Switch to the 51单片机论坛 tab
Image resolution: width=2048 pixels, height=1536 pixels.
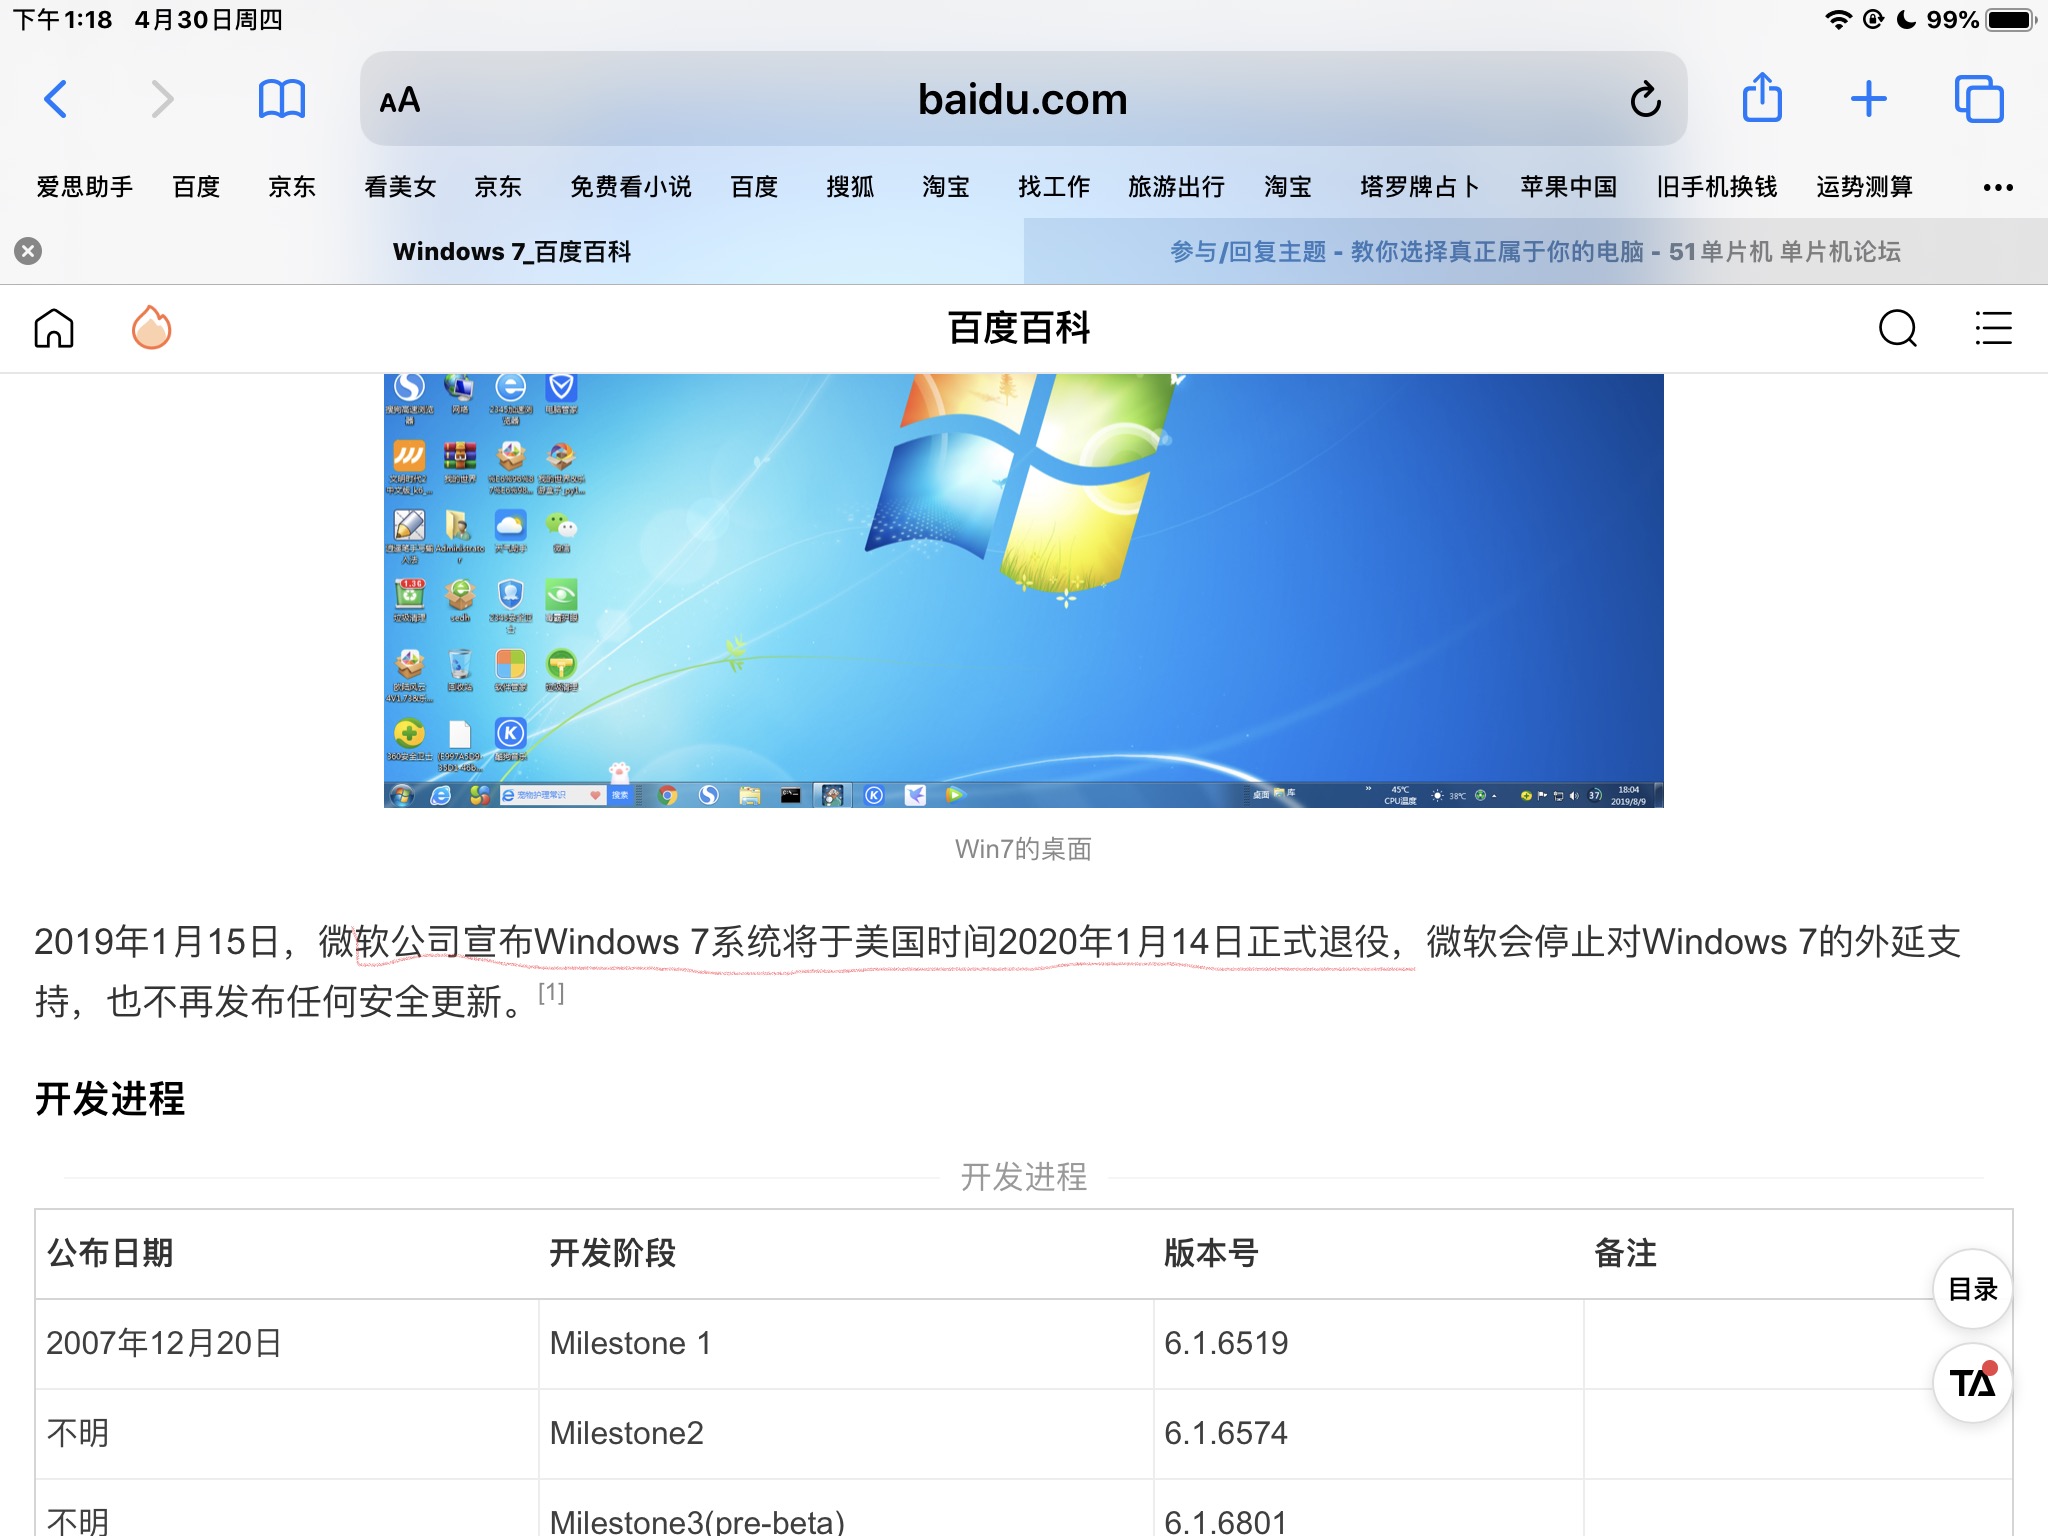coord(1536,251)
